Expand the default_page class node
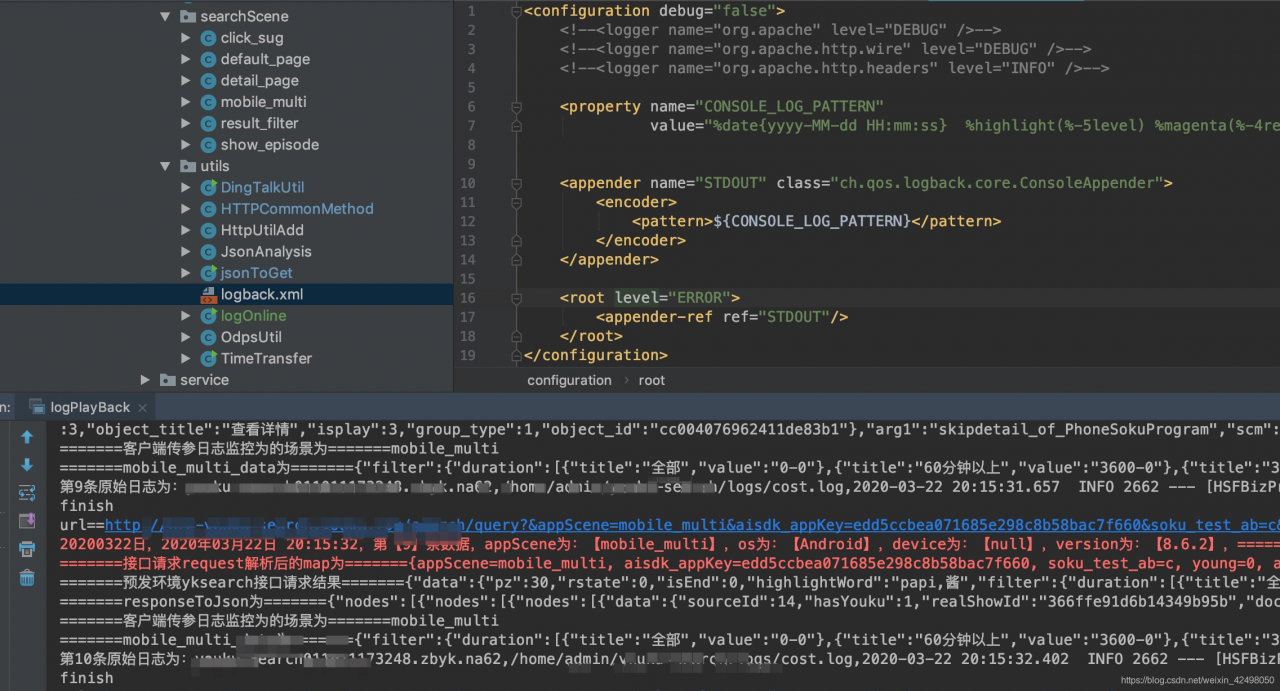 pyautogui.click(x=186, y=59)
